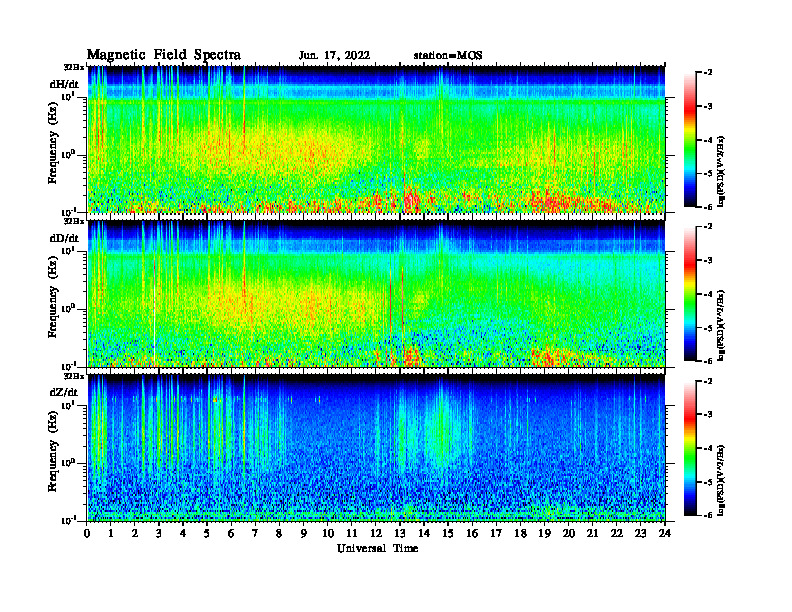The image size is (792, 612).
Task: Select hour tick label "15" on time axis
Action: (448, 533)
